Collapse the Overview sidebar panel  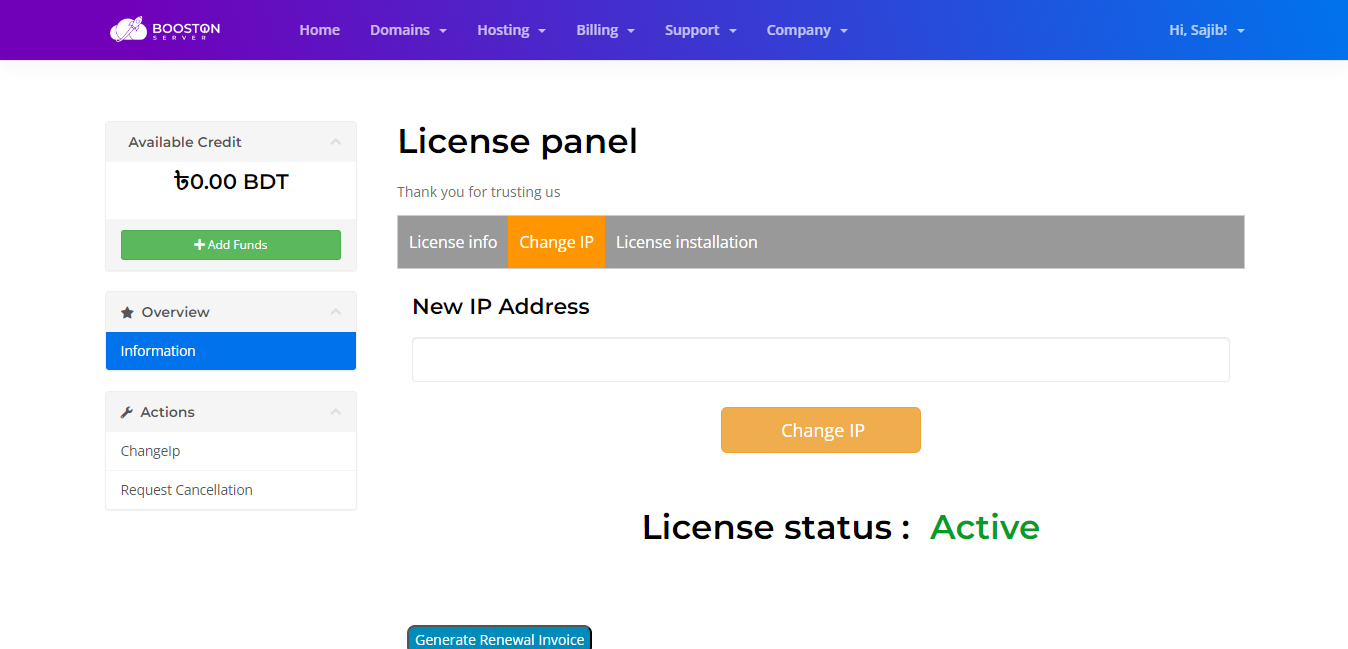[x=335, y=312]
